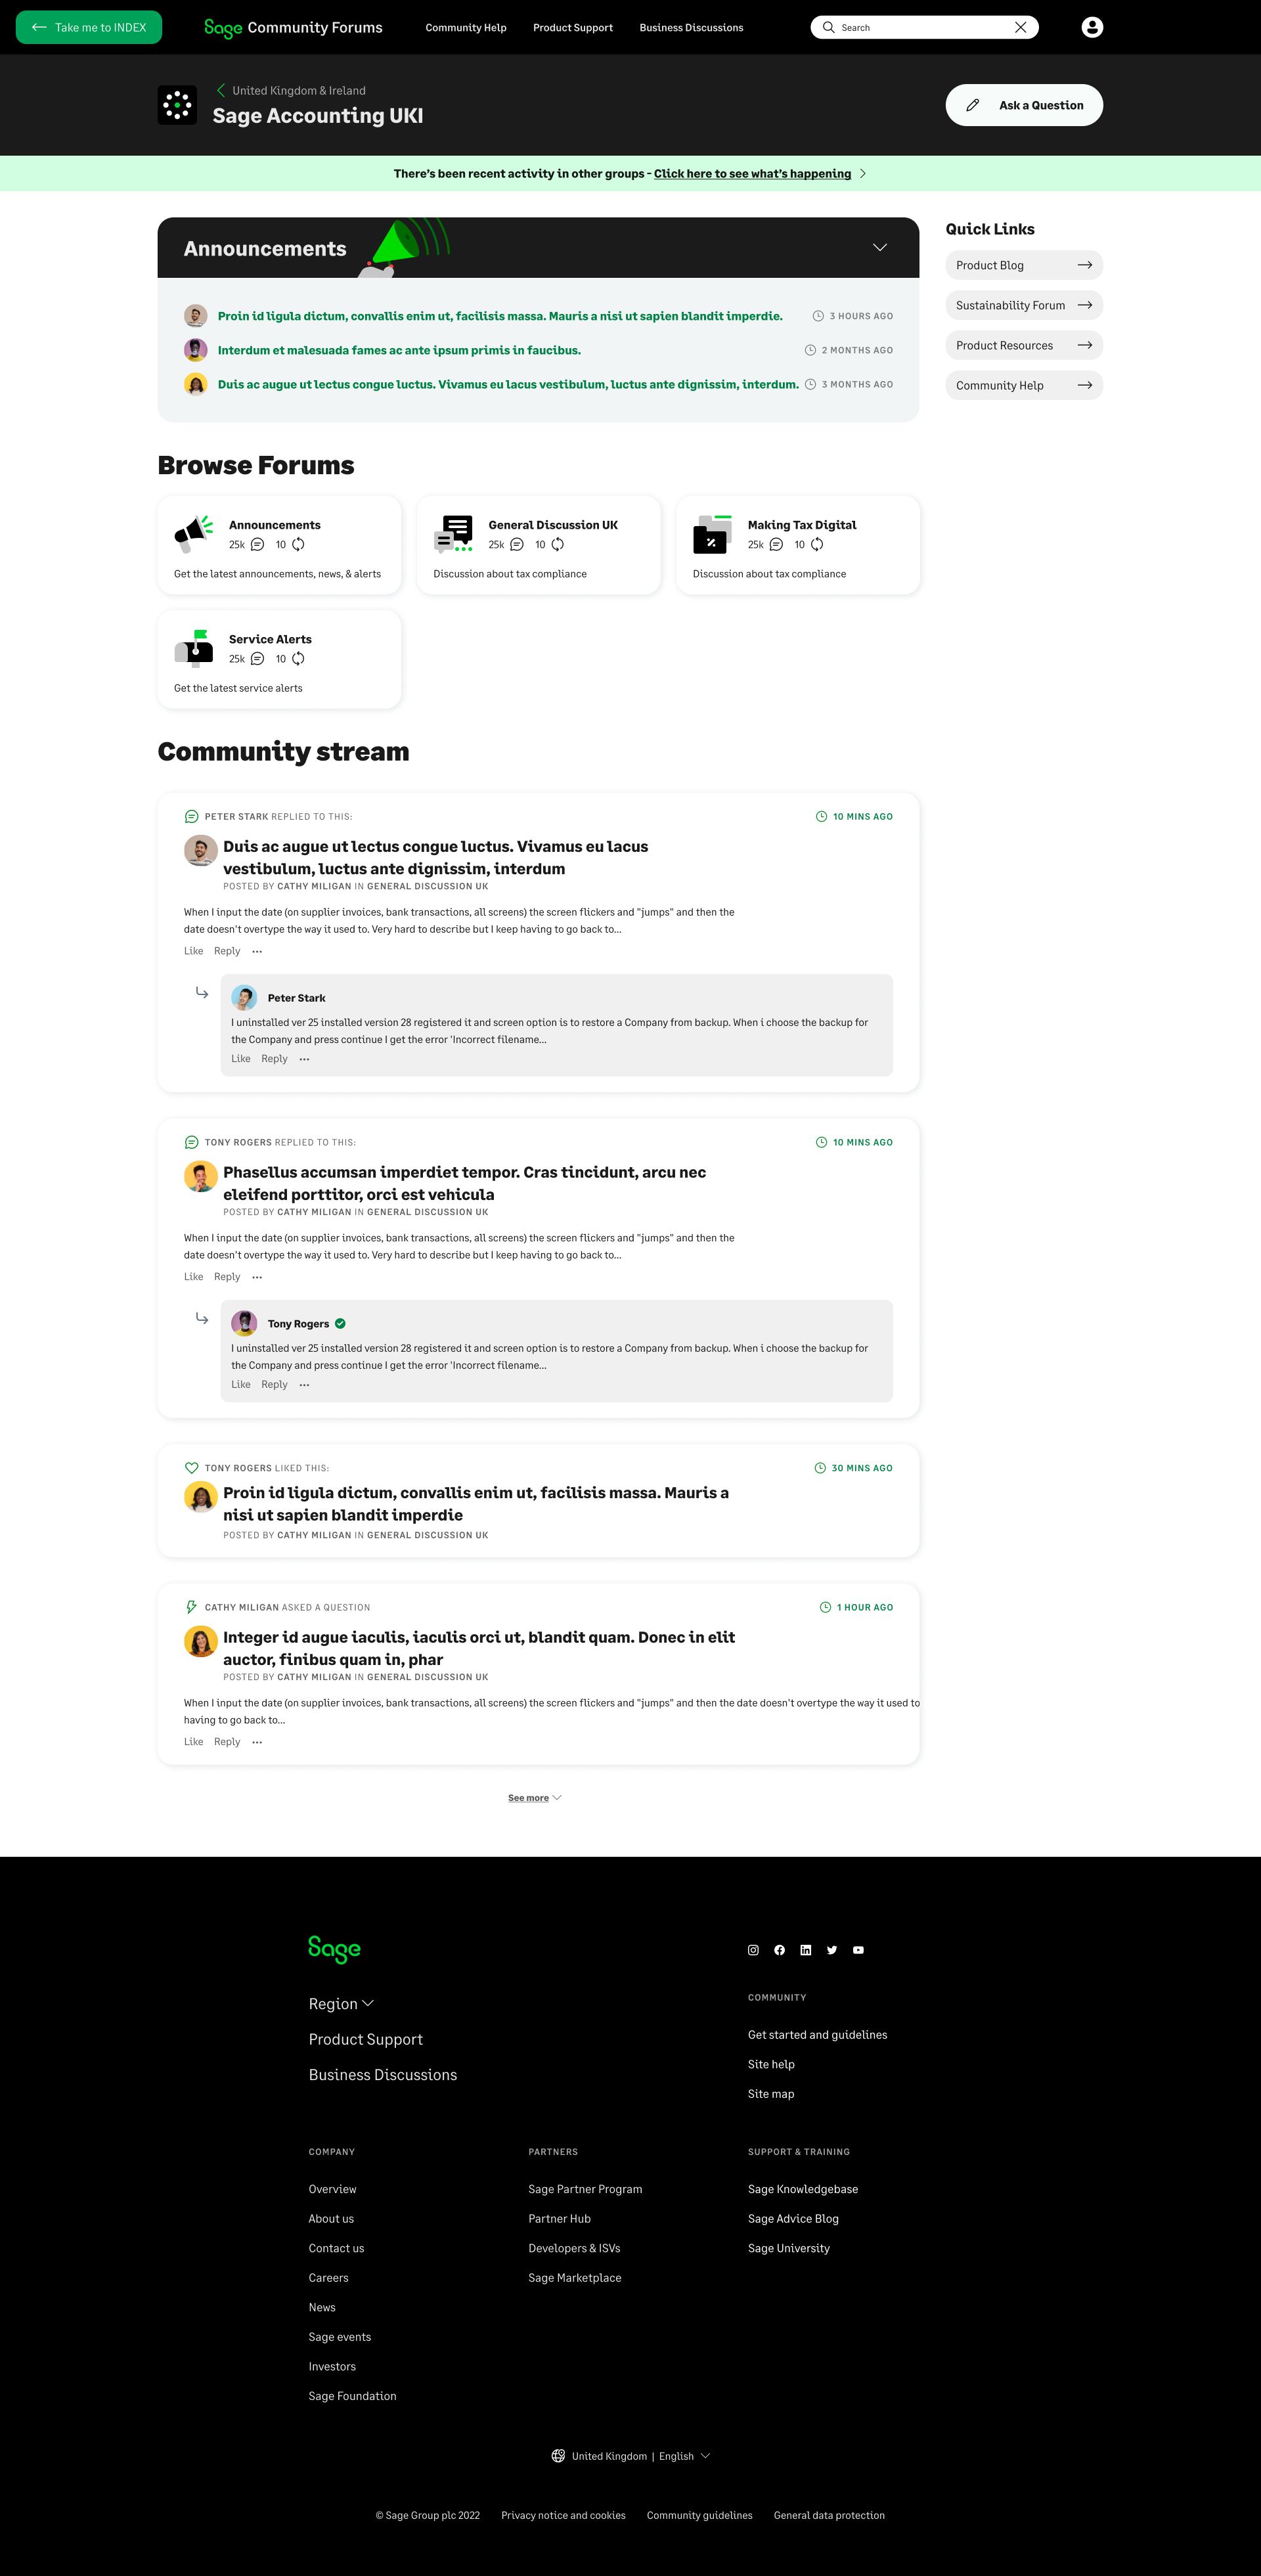Expand See more in community stream

point(534,1797)
